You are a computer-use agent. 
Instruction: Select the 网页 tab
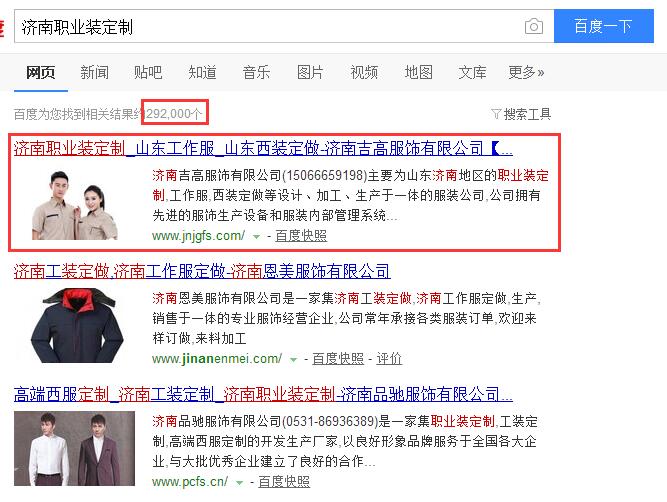pos(41,72)
